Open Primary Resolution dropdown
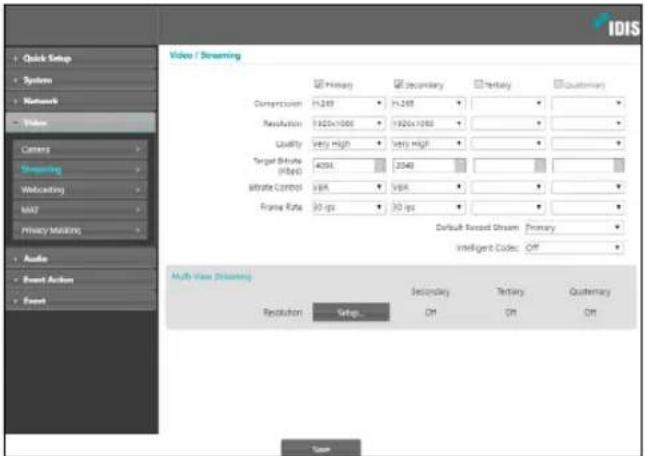Viewport: 645px width, 456px height. pyautogui.click(x=348, y=123)
